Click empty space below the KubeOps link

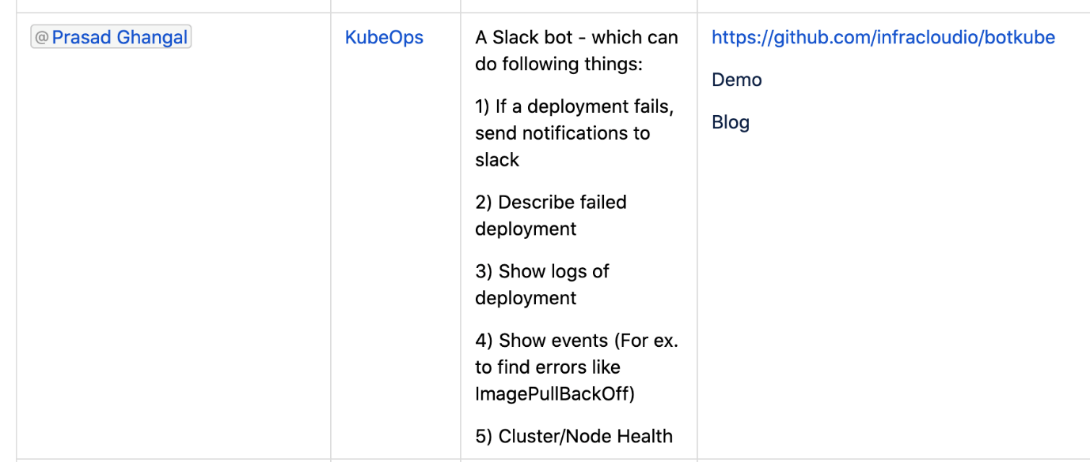[395, 250]
